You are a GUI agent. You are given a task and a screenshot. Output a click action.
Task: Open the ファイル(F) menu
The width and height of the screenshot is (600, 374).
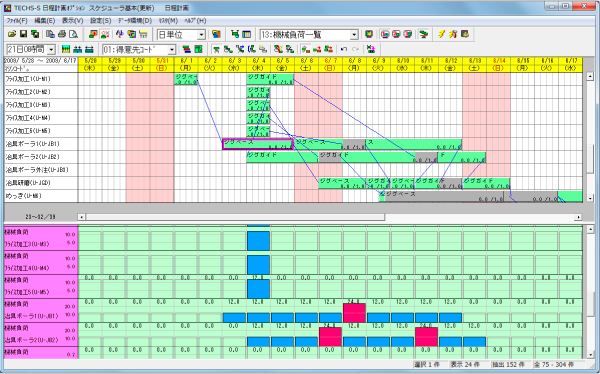[x=17, y=21]
